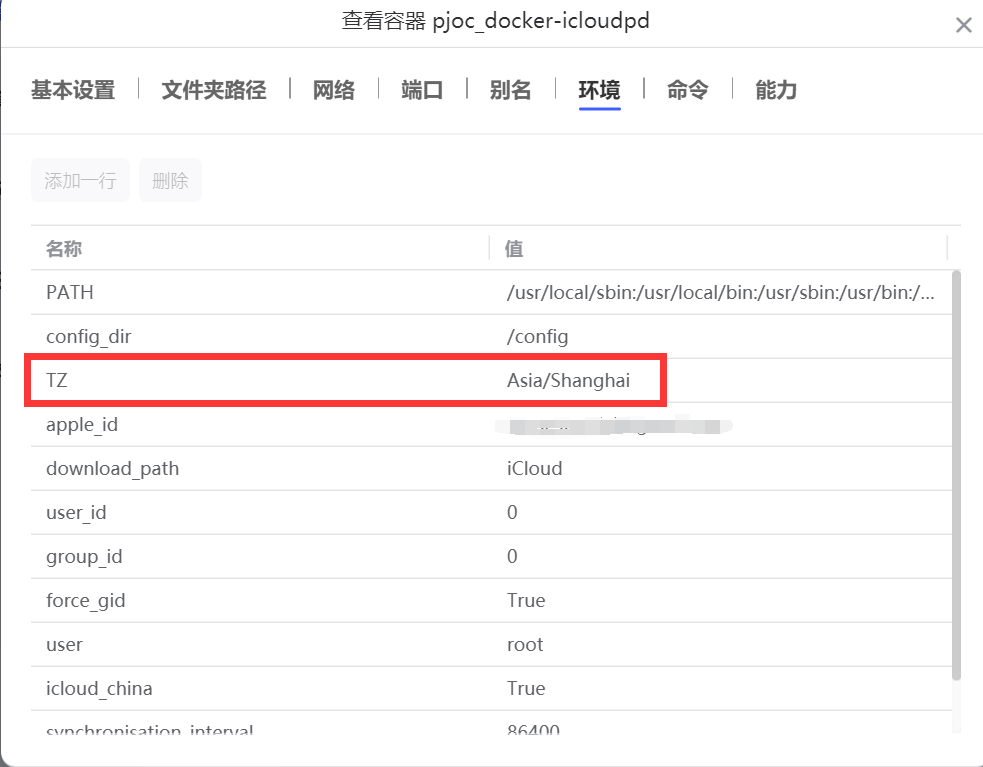Switch to the 命令 tab

tap(688, 90)
